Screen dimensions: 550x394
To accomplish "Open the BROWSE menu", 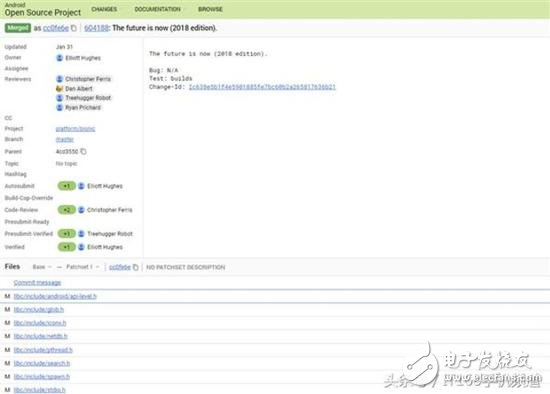I will coord(210,9).
